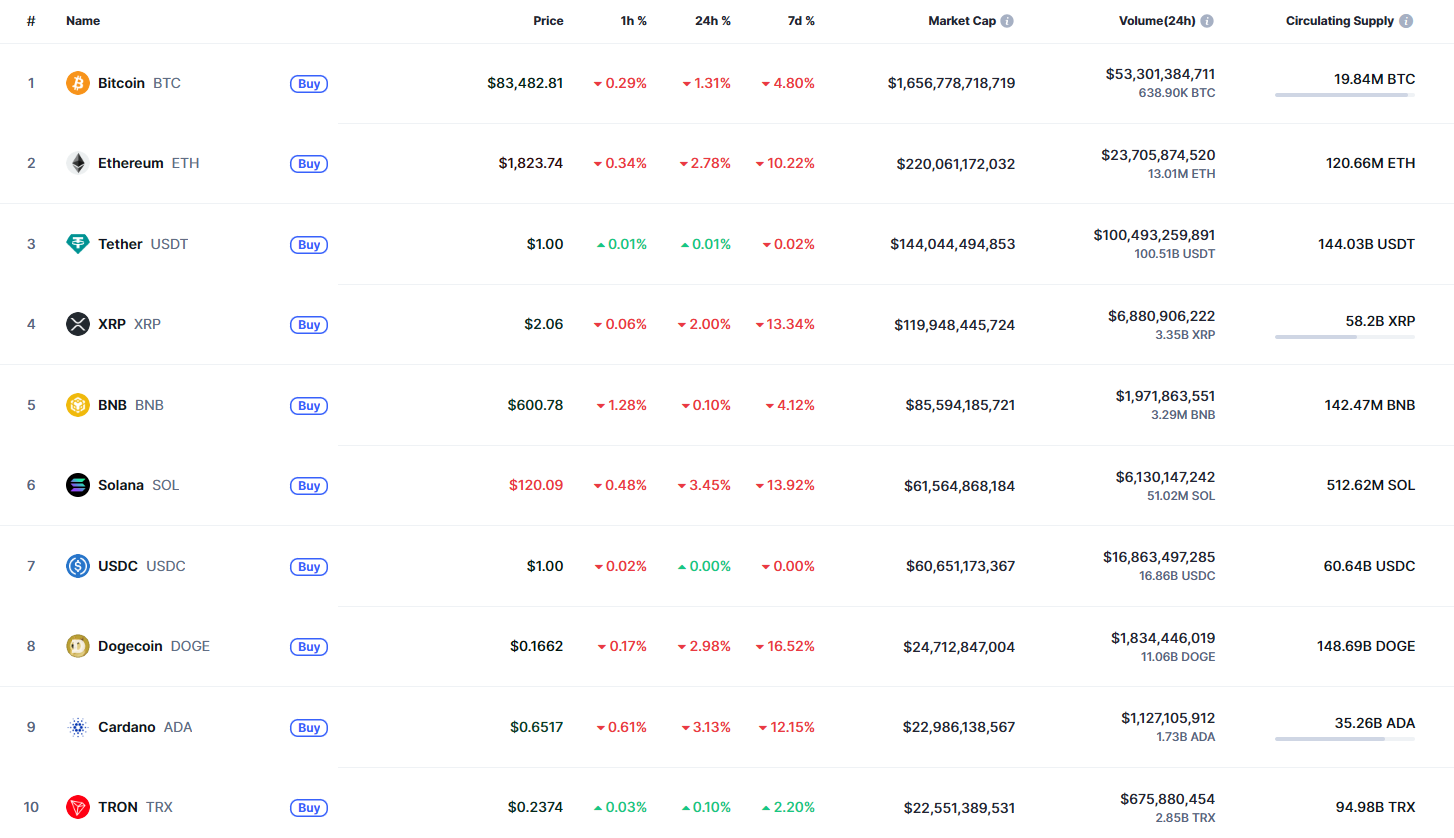This screenshot has height=838, width=1454.
Task: Buy Solana using its Buy button
Action: tap(309, 486)
